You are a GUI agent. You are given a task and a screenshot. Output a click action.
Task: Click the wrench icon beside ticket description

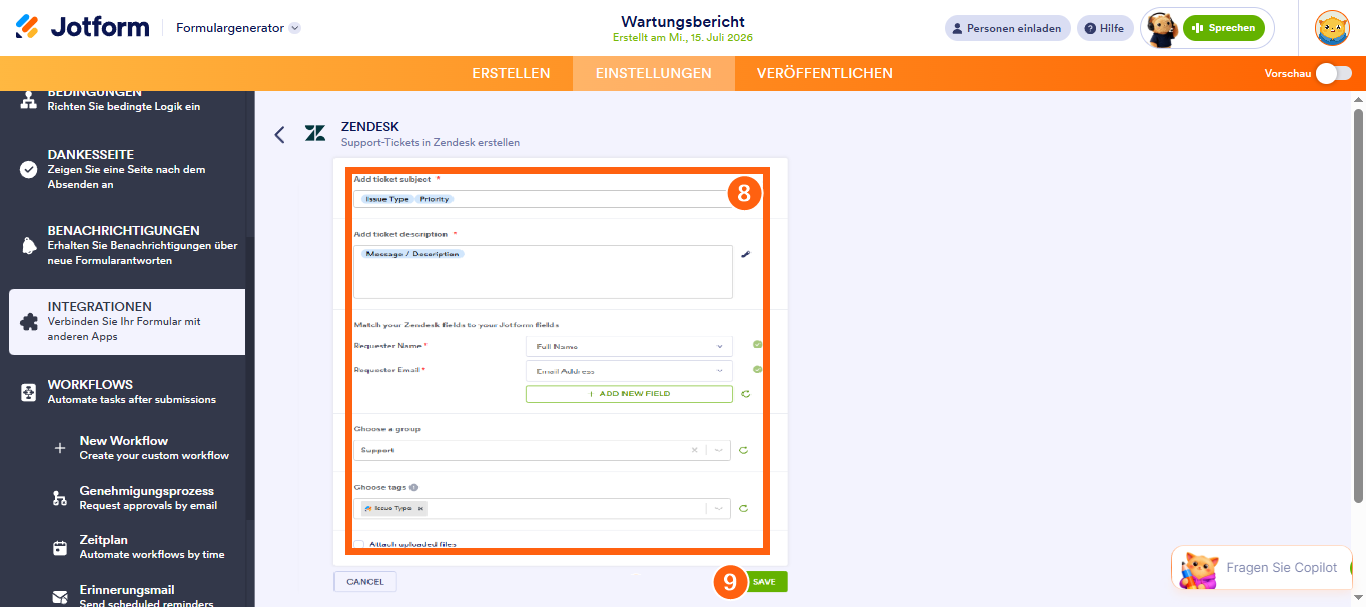745,254
